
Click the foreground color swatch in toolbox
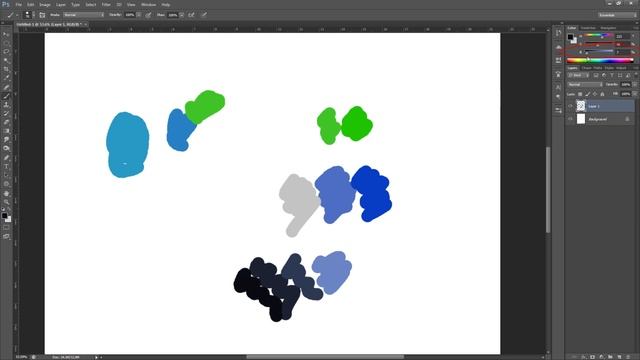(x=4, y=216)
